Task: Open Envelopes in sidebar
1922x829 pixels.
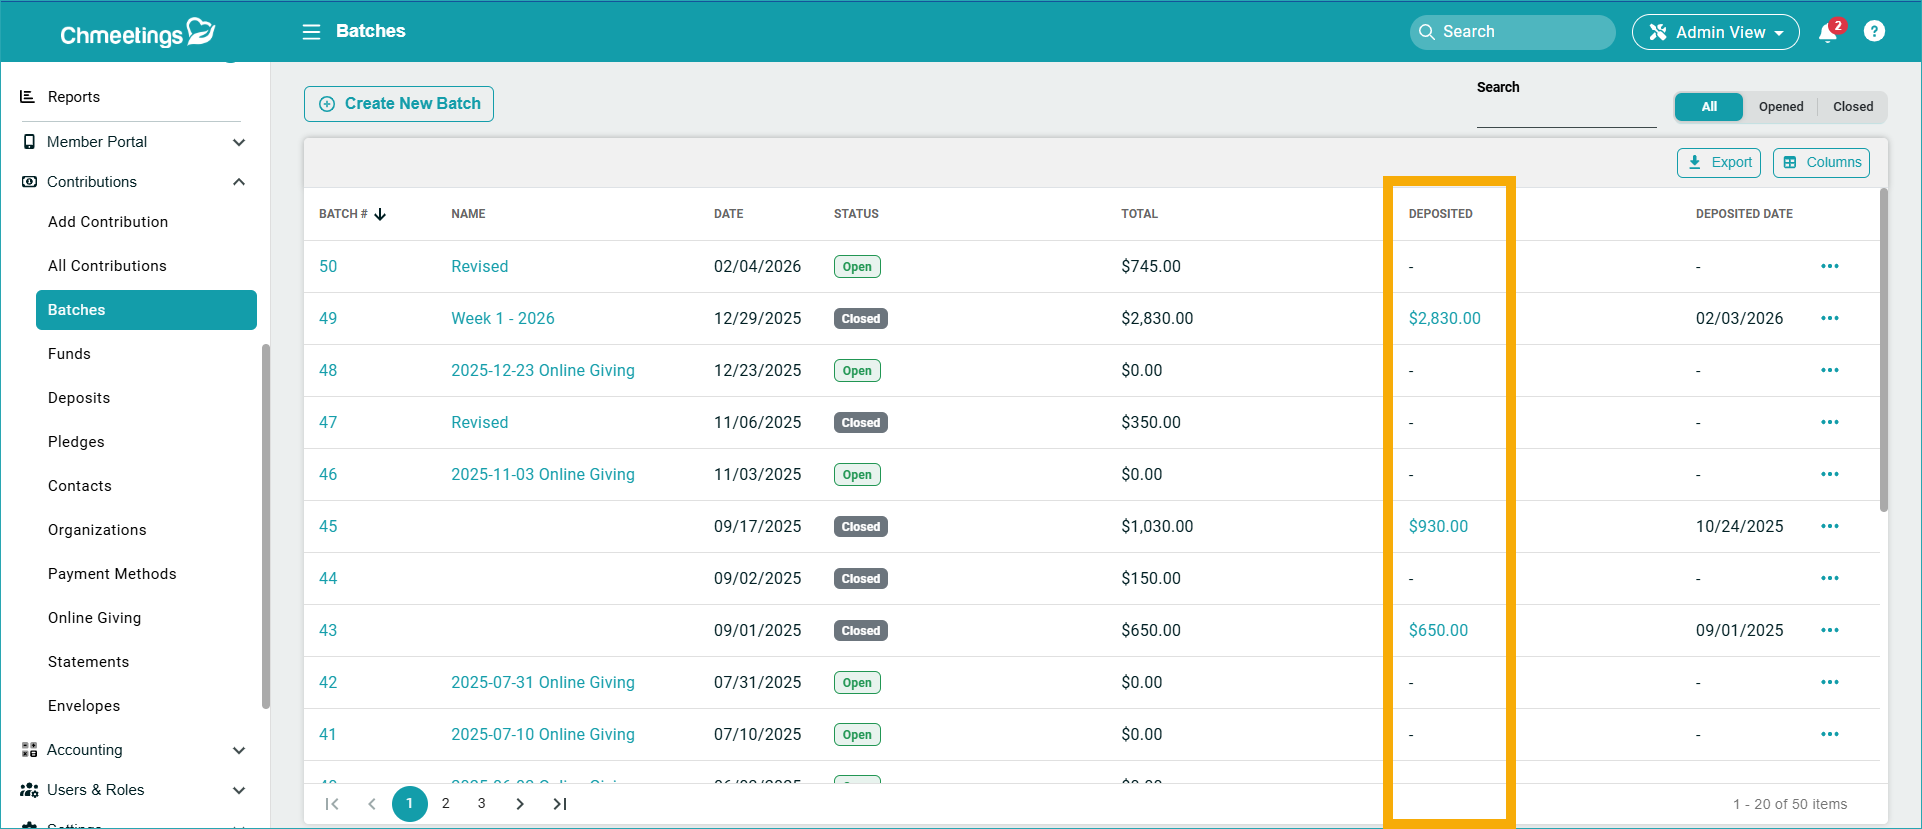Action: (x=84, y=706)
